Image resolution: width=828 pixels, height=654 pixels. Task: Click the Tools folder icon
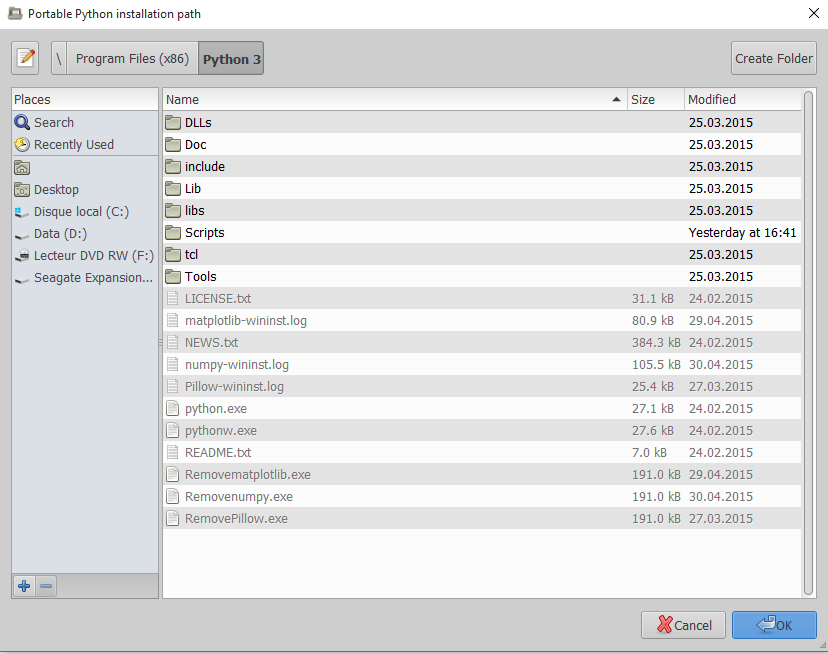pos(173,277)
